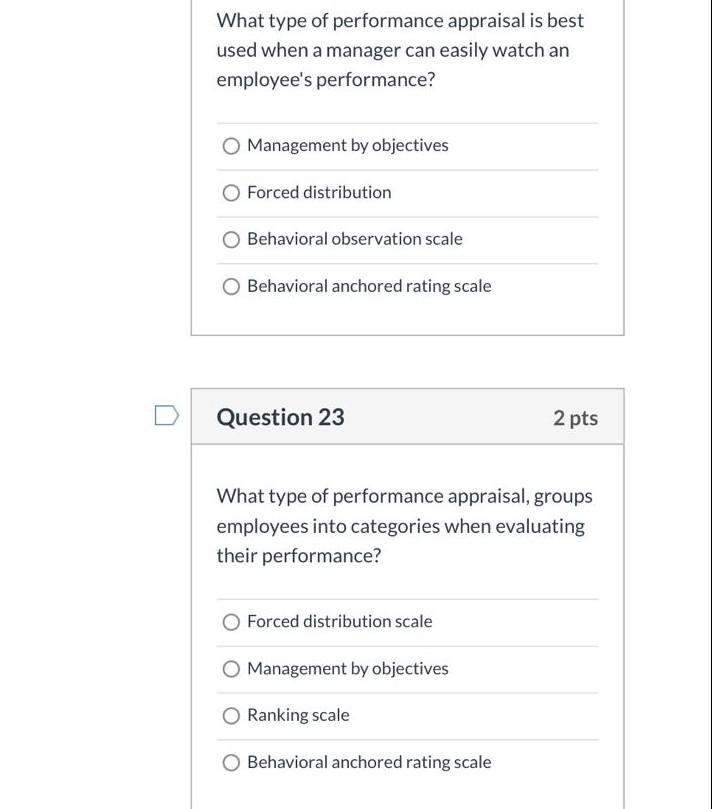Click the Question 23 prompt text about grouping employees

point(404,525)
